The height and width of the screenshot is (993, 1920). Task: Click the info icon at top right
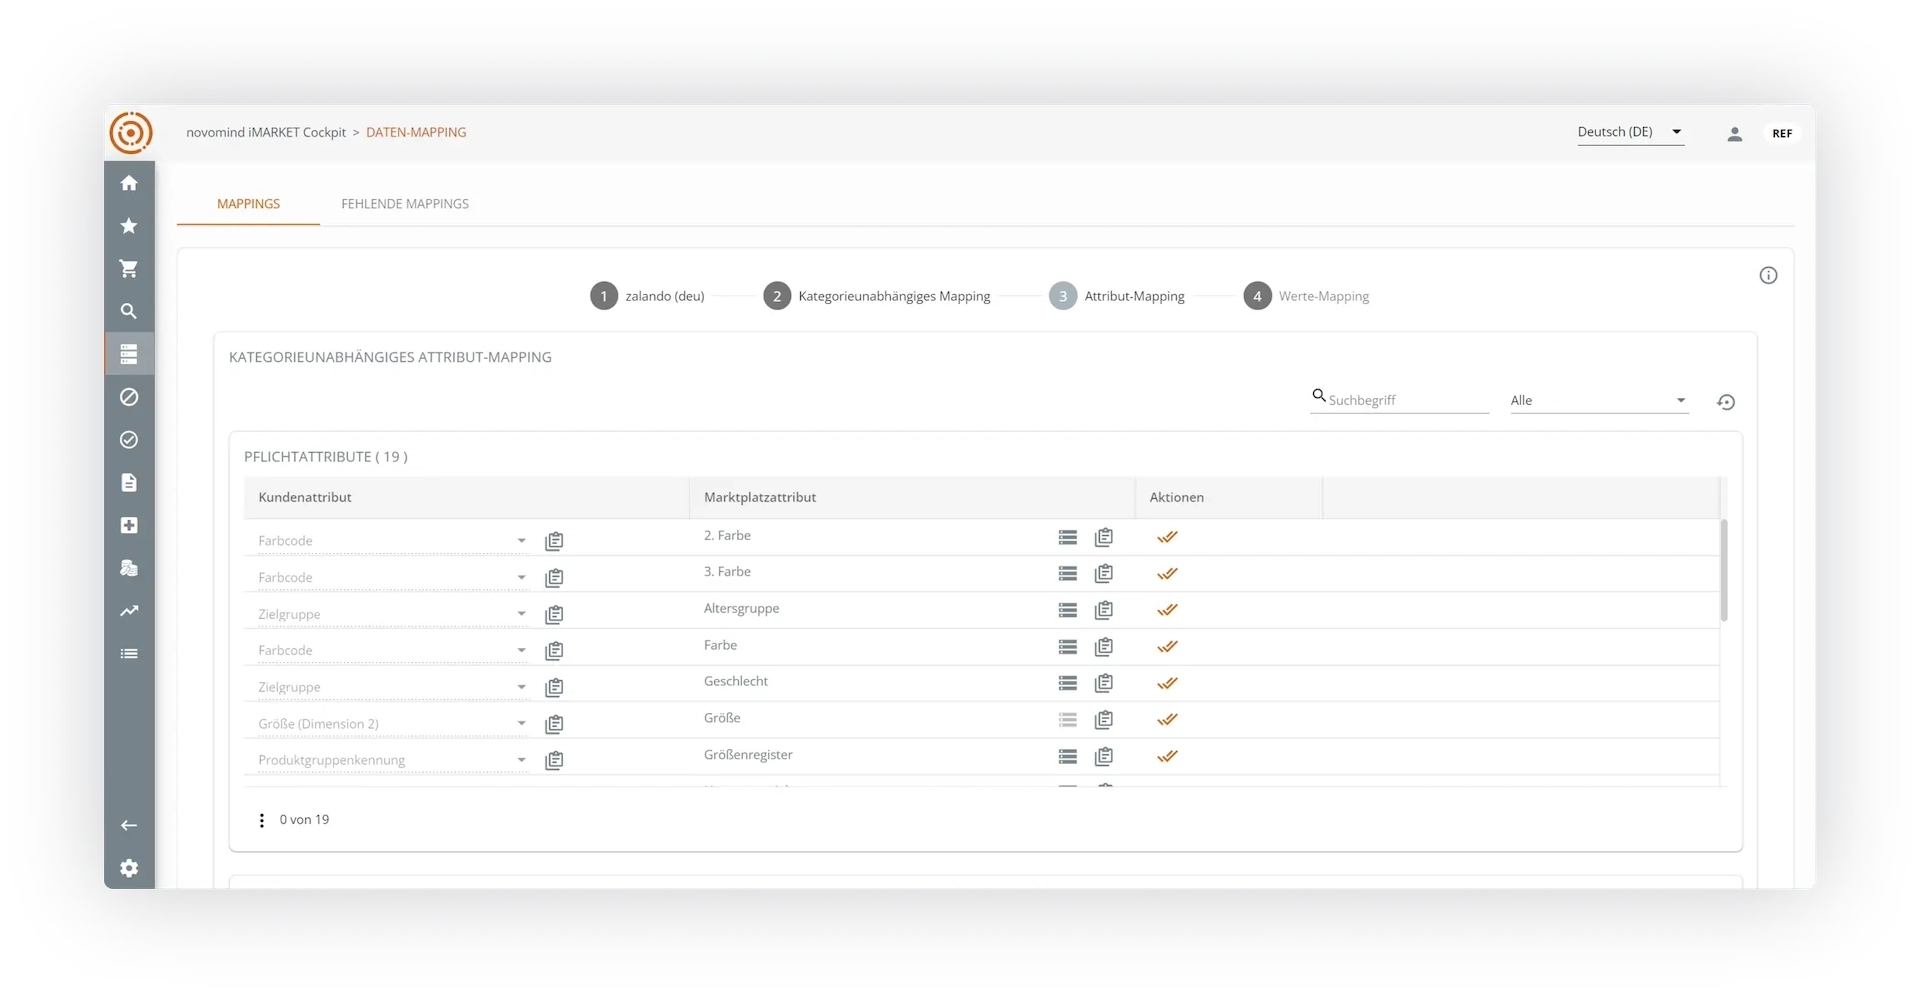pos(1768,276)
